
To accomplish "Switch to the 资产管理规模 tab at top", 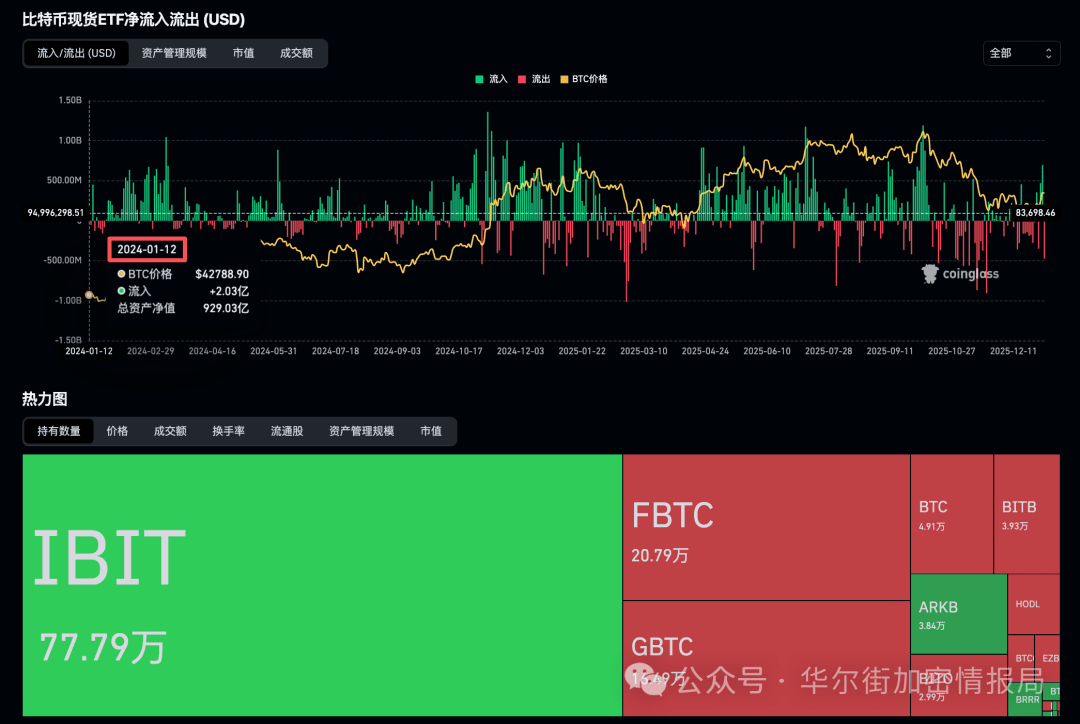I will 176,53.
